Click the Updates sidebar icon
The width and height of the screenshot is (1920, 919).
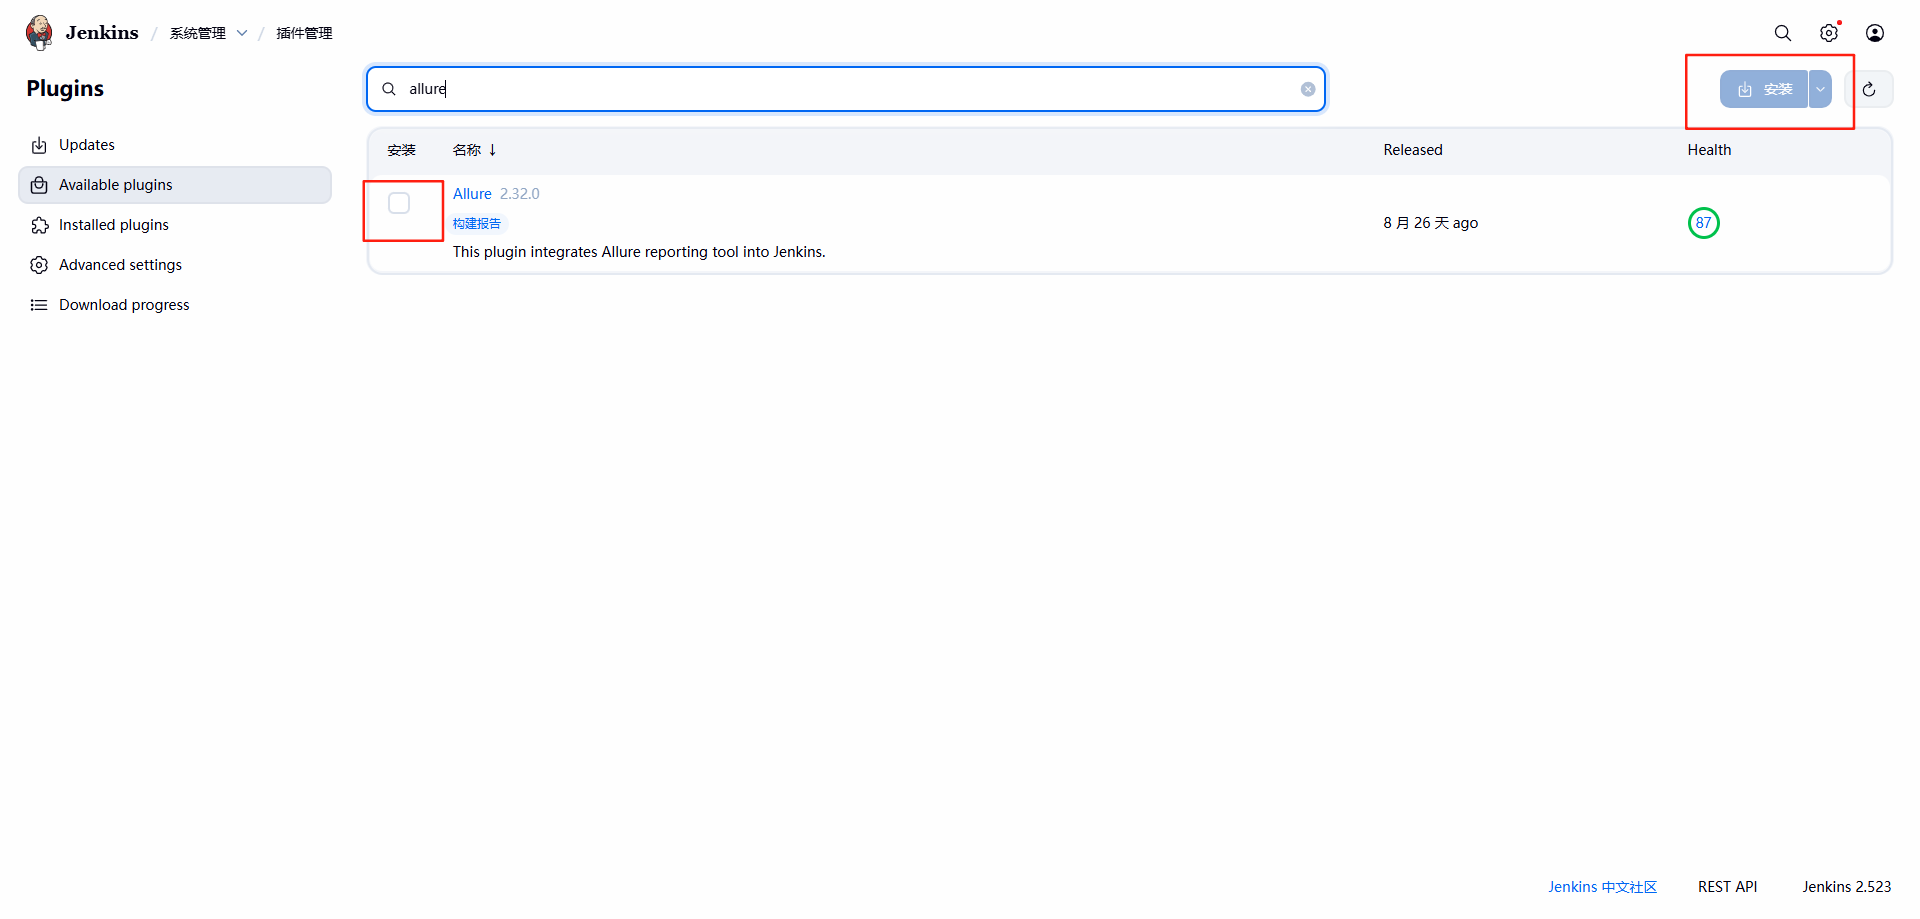point(39,145)
